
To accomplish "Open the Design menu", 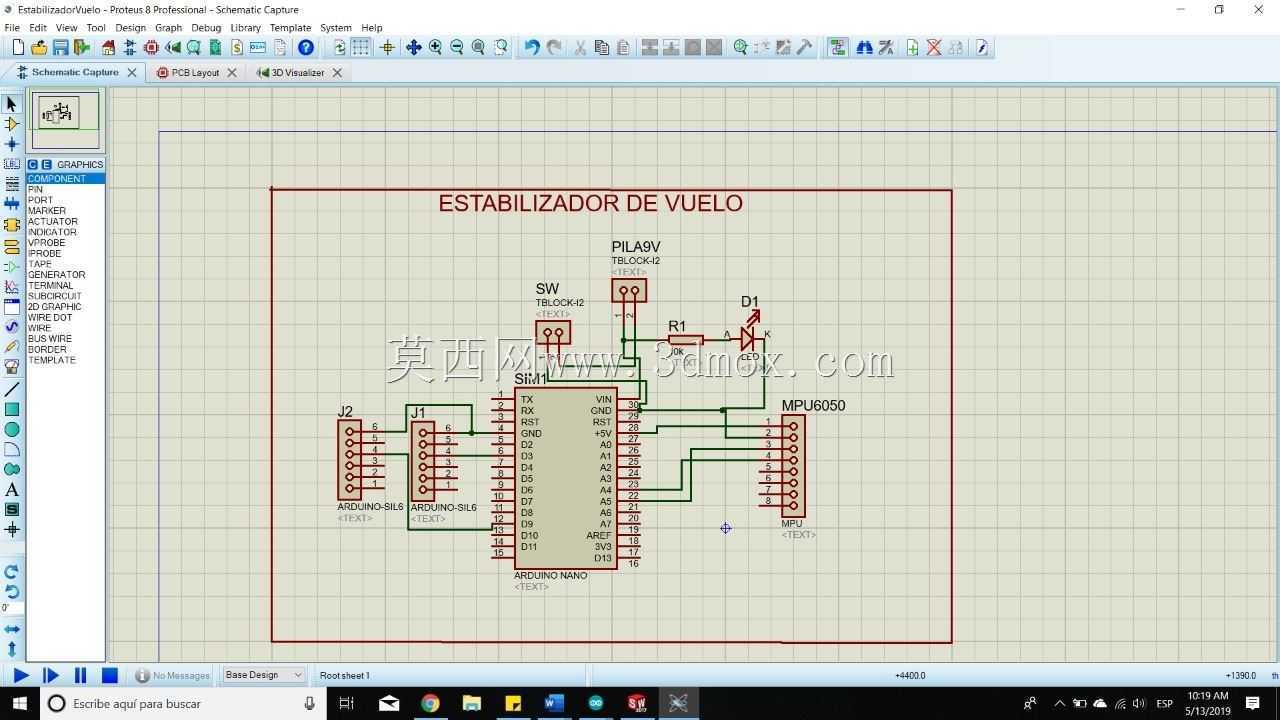I will coord(130,28).
